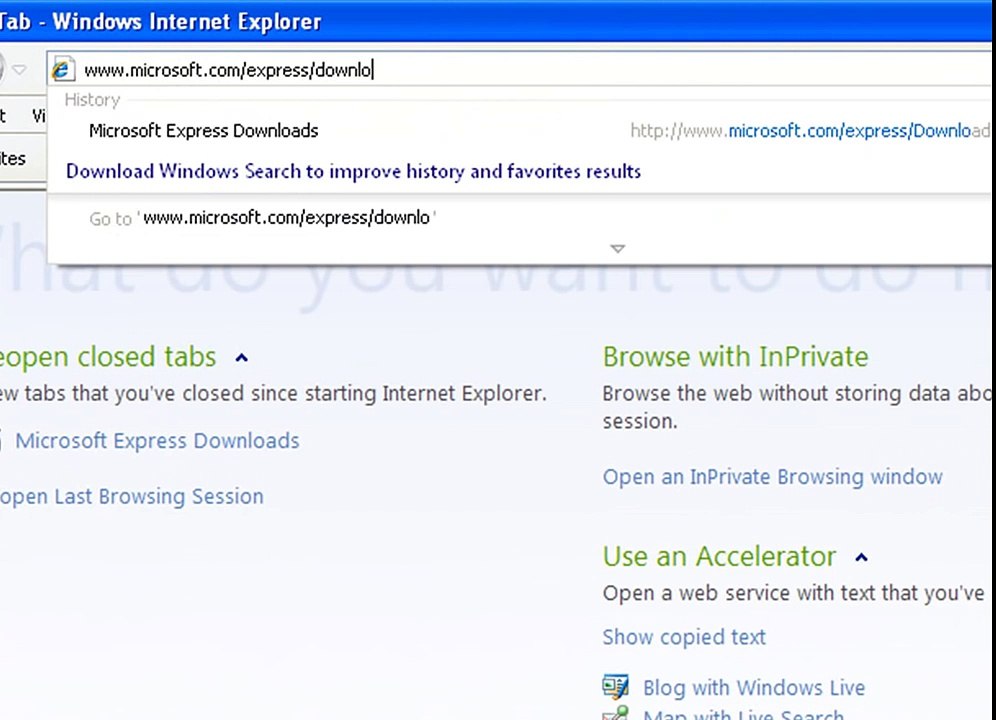Open the suggested microsoft.com/express/Download URL

coord(810,131)
